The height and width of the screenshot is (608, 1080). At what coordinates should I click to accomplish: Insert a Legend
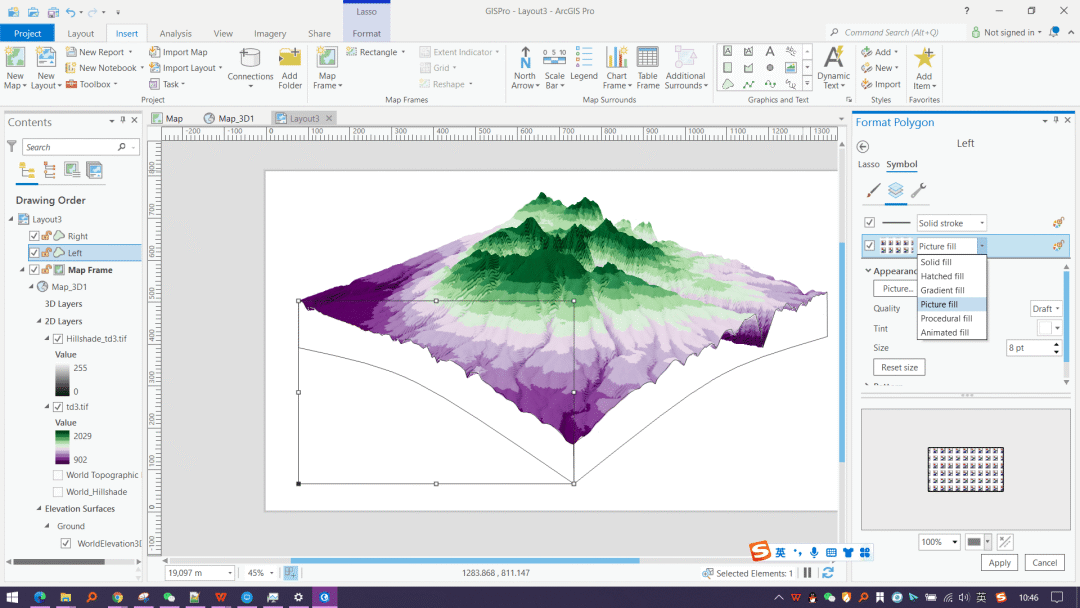pyautogui.click(x=583, y=64)
